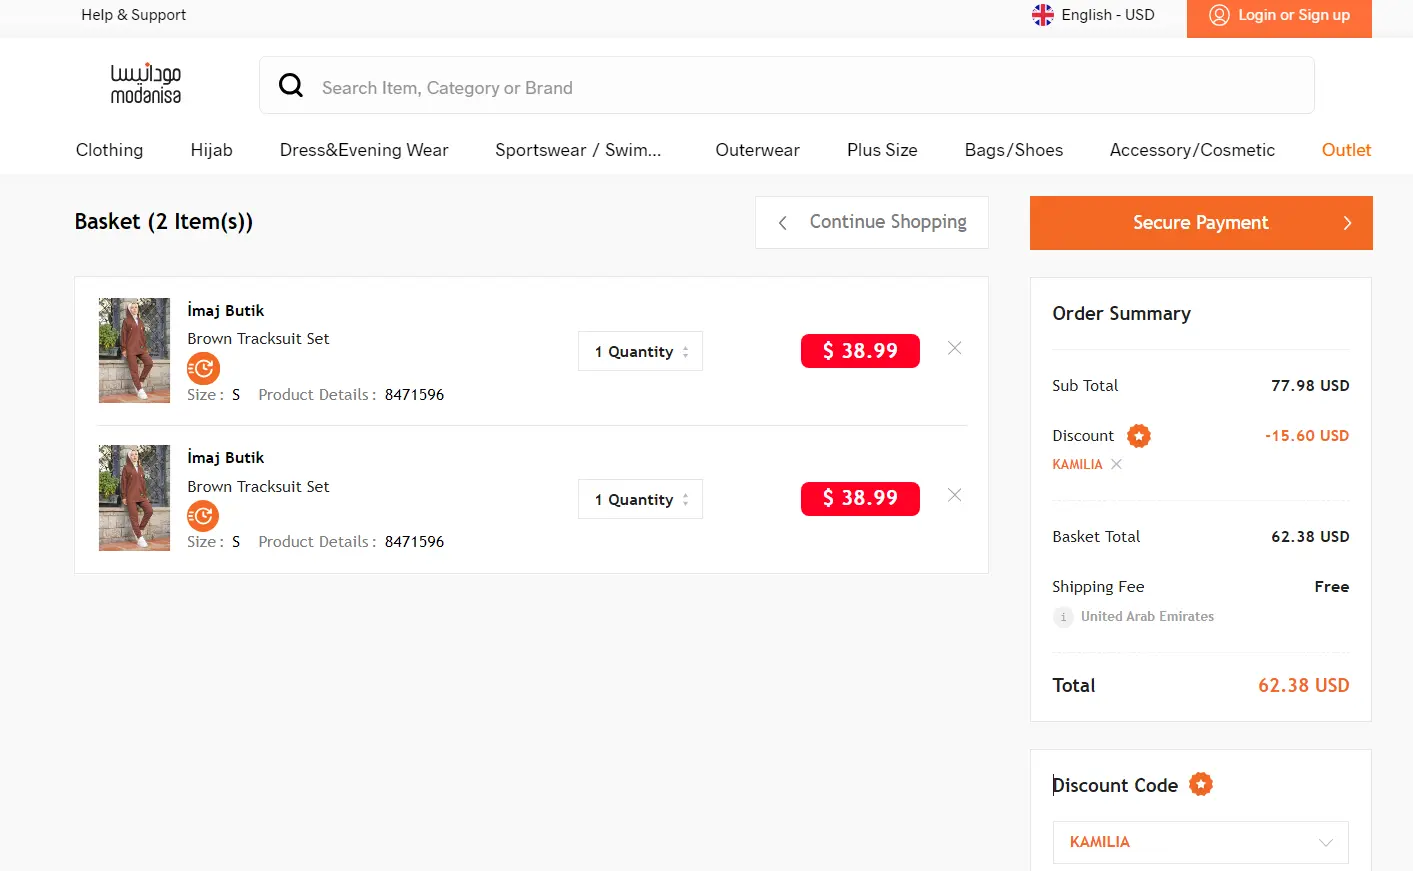Click the search input field
Viewport: 1413px width, 871px height.
[786, 86]
